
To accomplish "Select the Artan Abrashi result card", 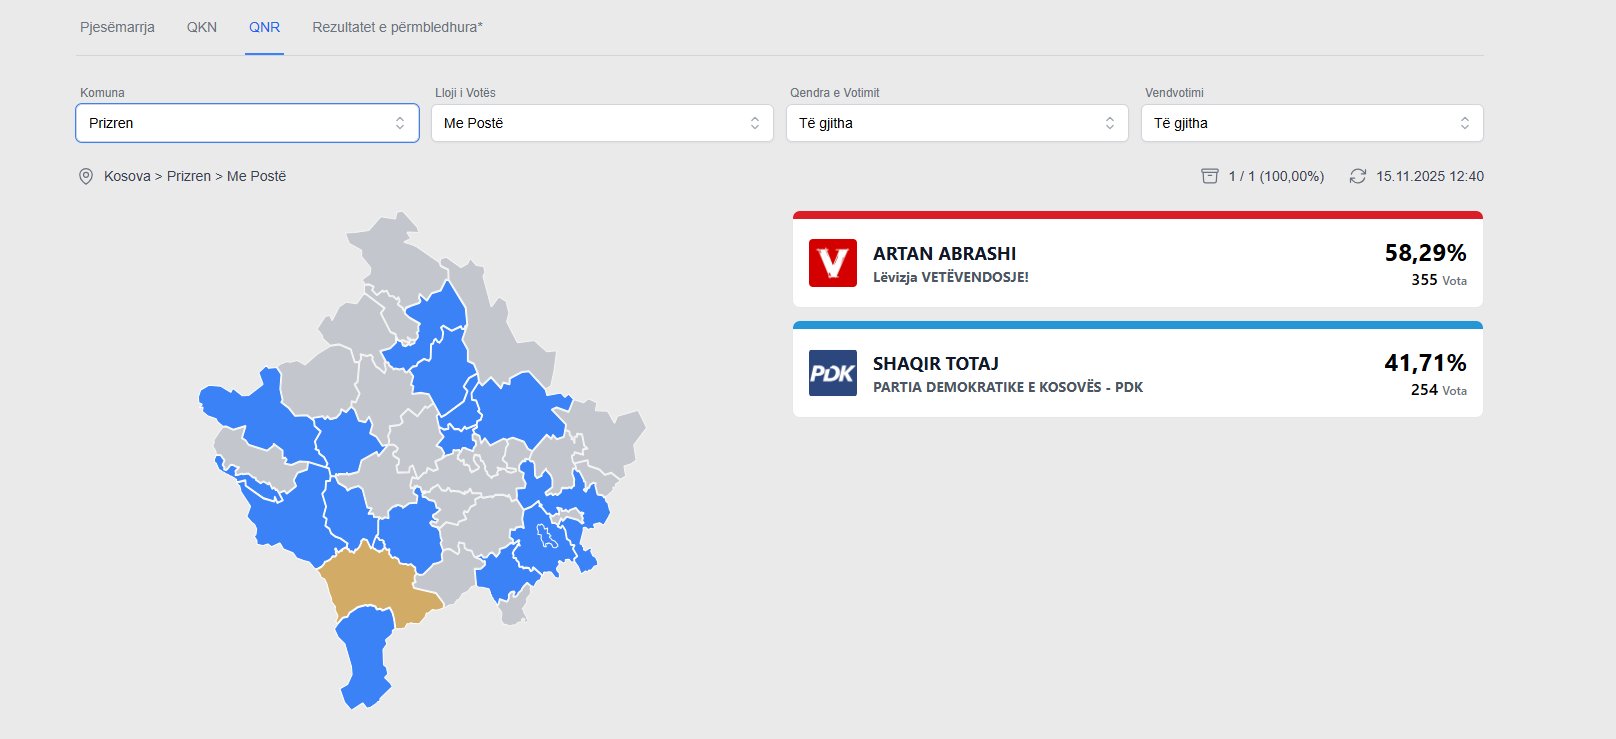I will pos(1137,263).
